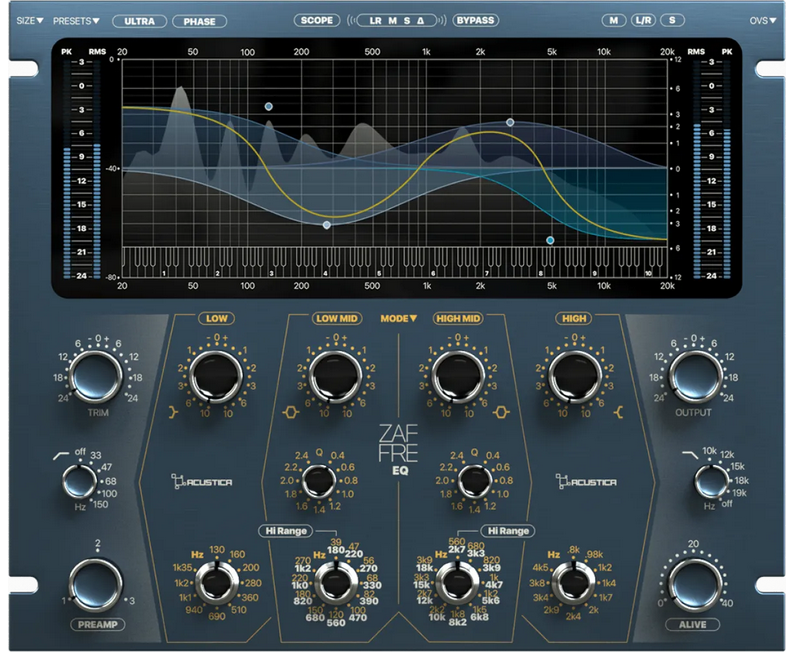Toggle Hi Range for the low mid band
Viewport: 789px width, 654px height.
(286, 531)
